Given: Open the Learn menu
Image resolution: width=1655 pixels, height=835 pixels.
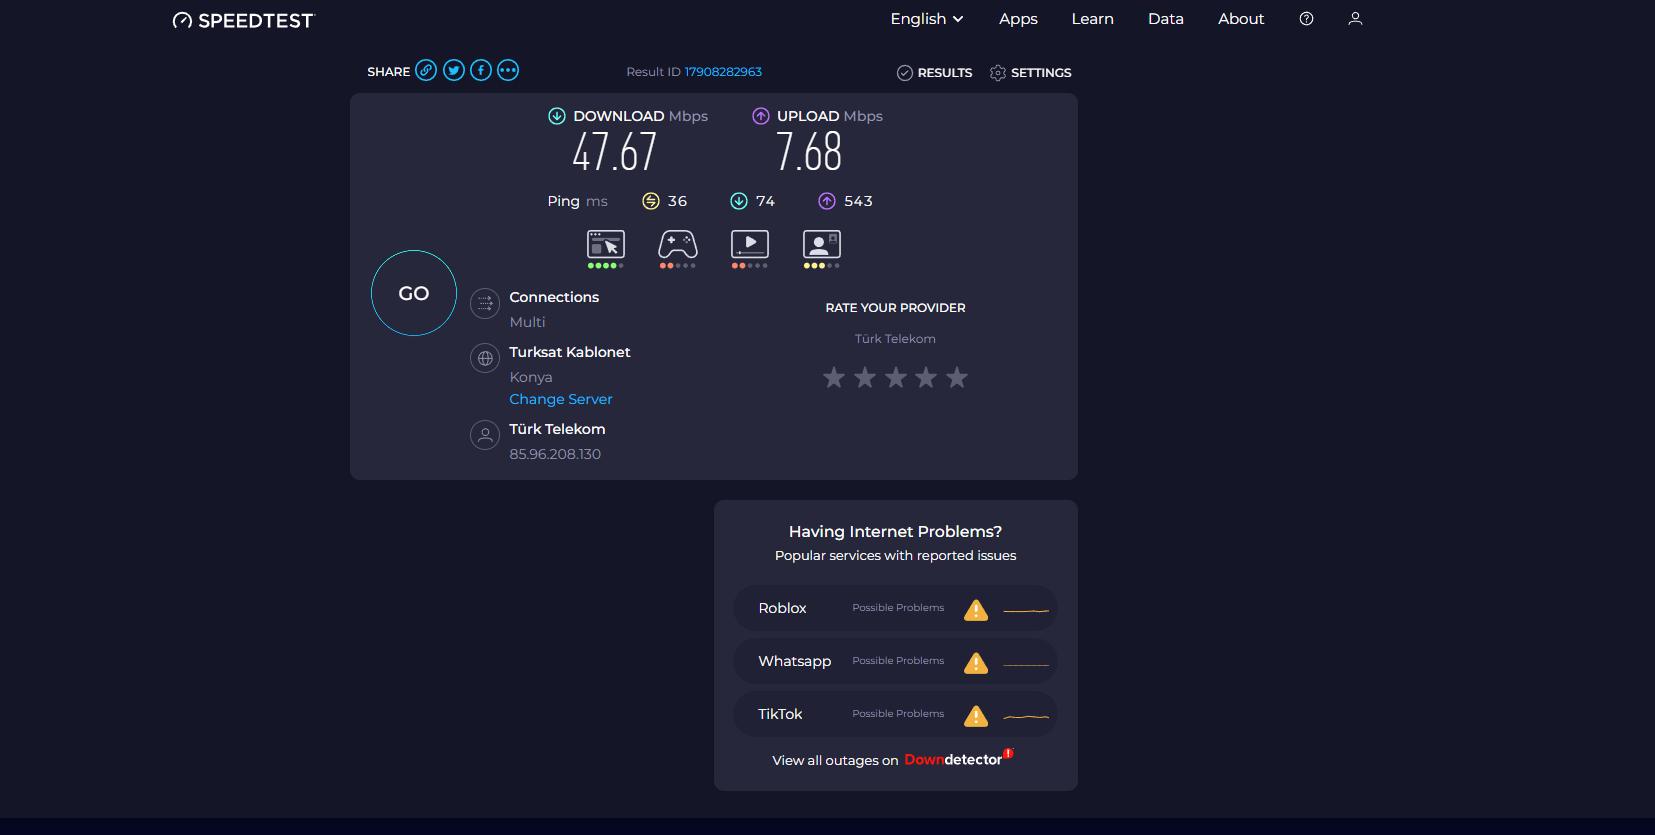Looking at the screenshot, I should 1092,19.
